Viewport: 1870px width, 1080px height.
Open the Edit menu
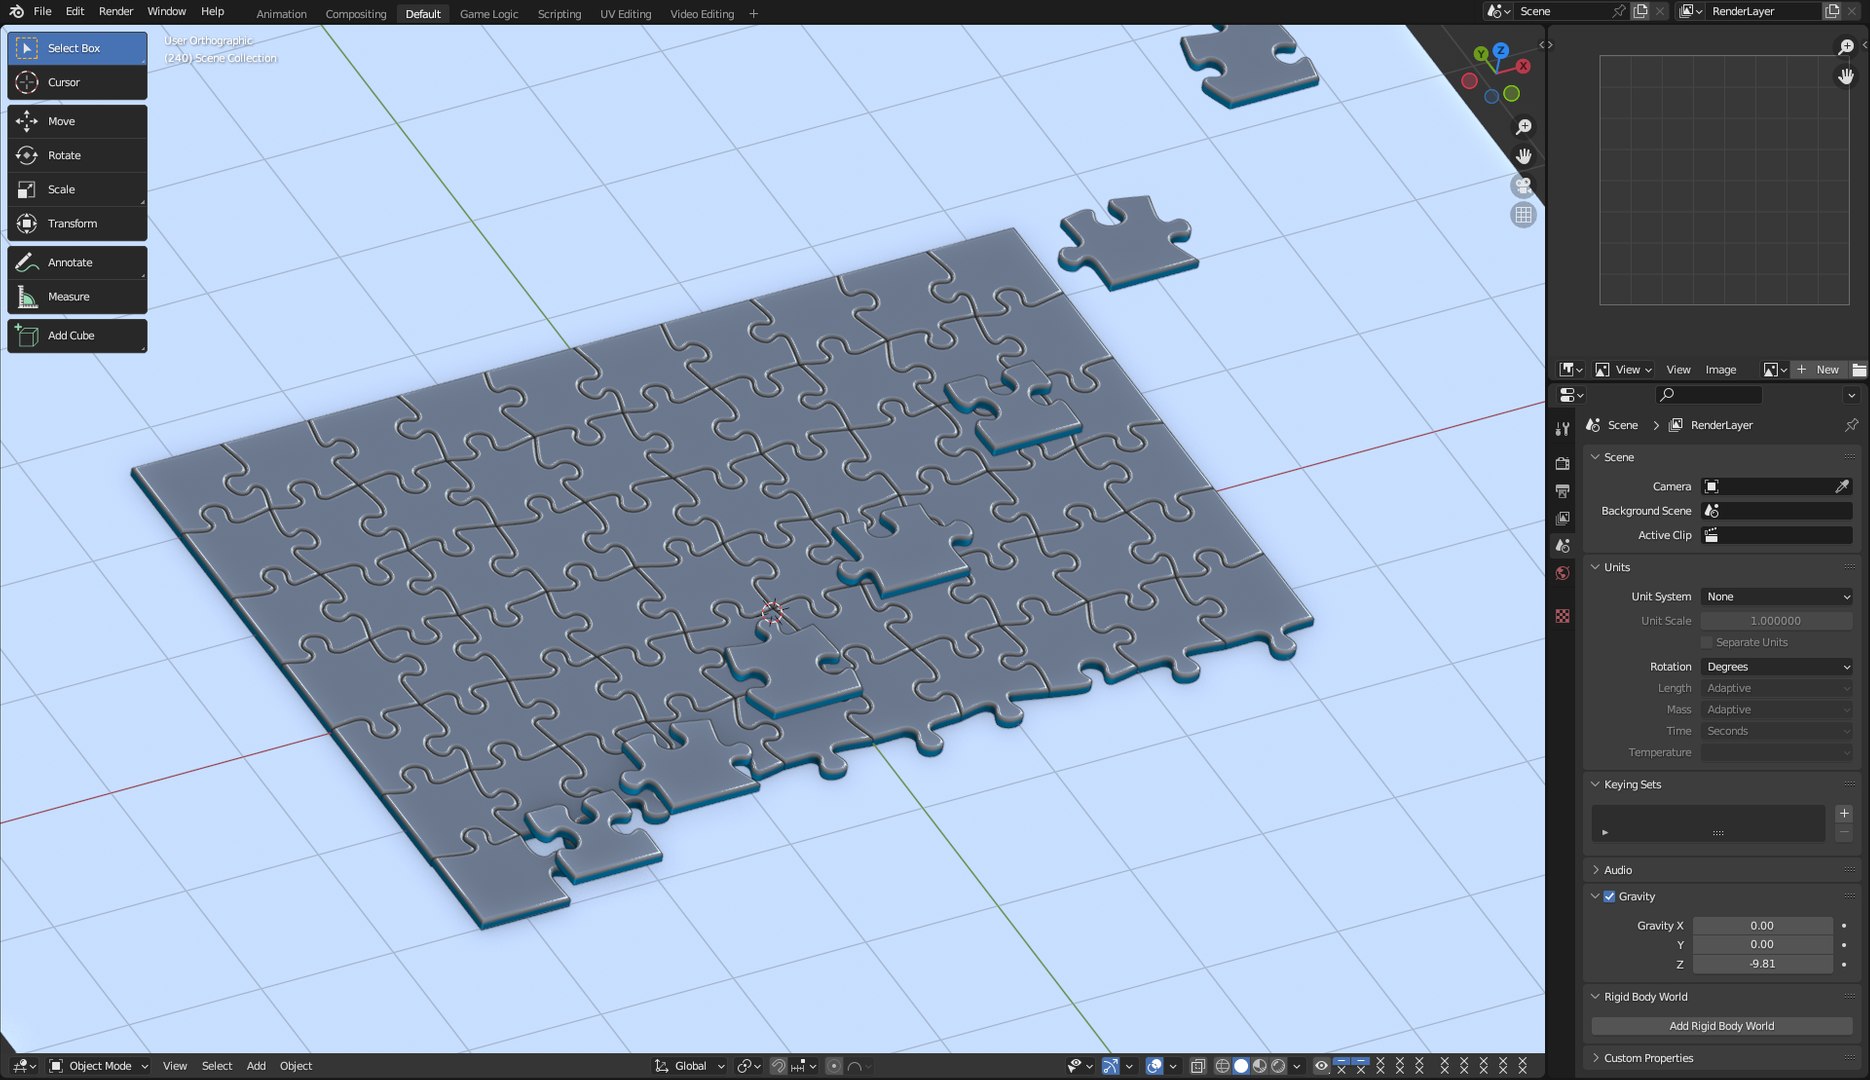click(x=75, y=11)
